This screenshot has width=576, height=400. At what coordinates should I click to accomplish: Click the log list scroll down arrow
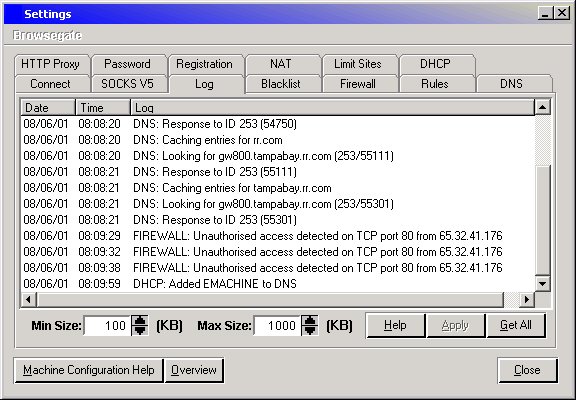click(543, 284)
